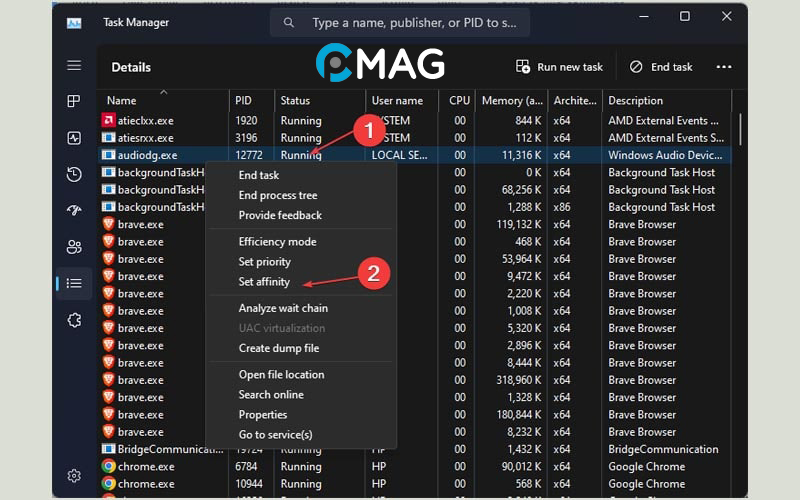Click the BridgeCommunication process icon
This screenshot has height=500, width=800.
(108, 449)
